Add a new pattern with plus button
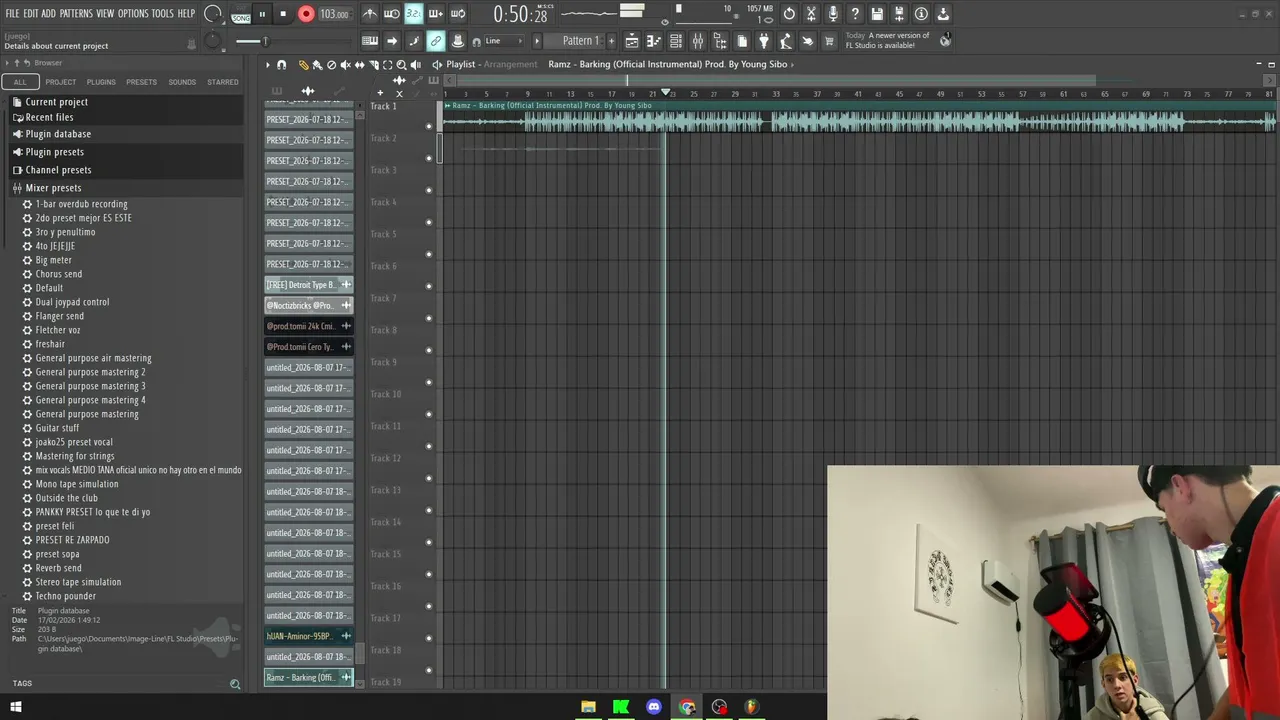Screen dimensions: 1280x720 (612, 41)
